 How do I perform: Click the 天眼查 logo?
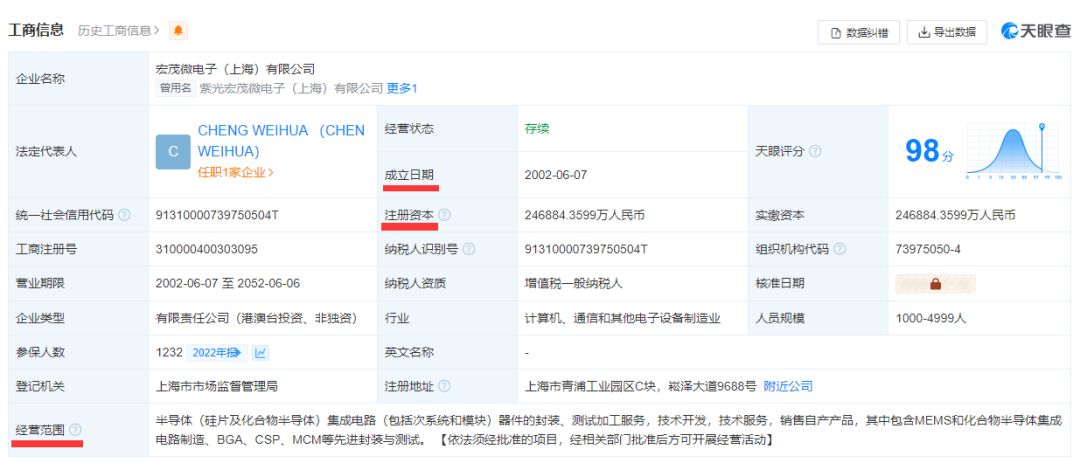pyautogui.click(x=1036, y=31)
